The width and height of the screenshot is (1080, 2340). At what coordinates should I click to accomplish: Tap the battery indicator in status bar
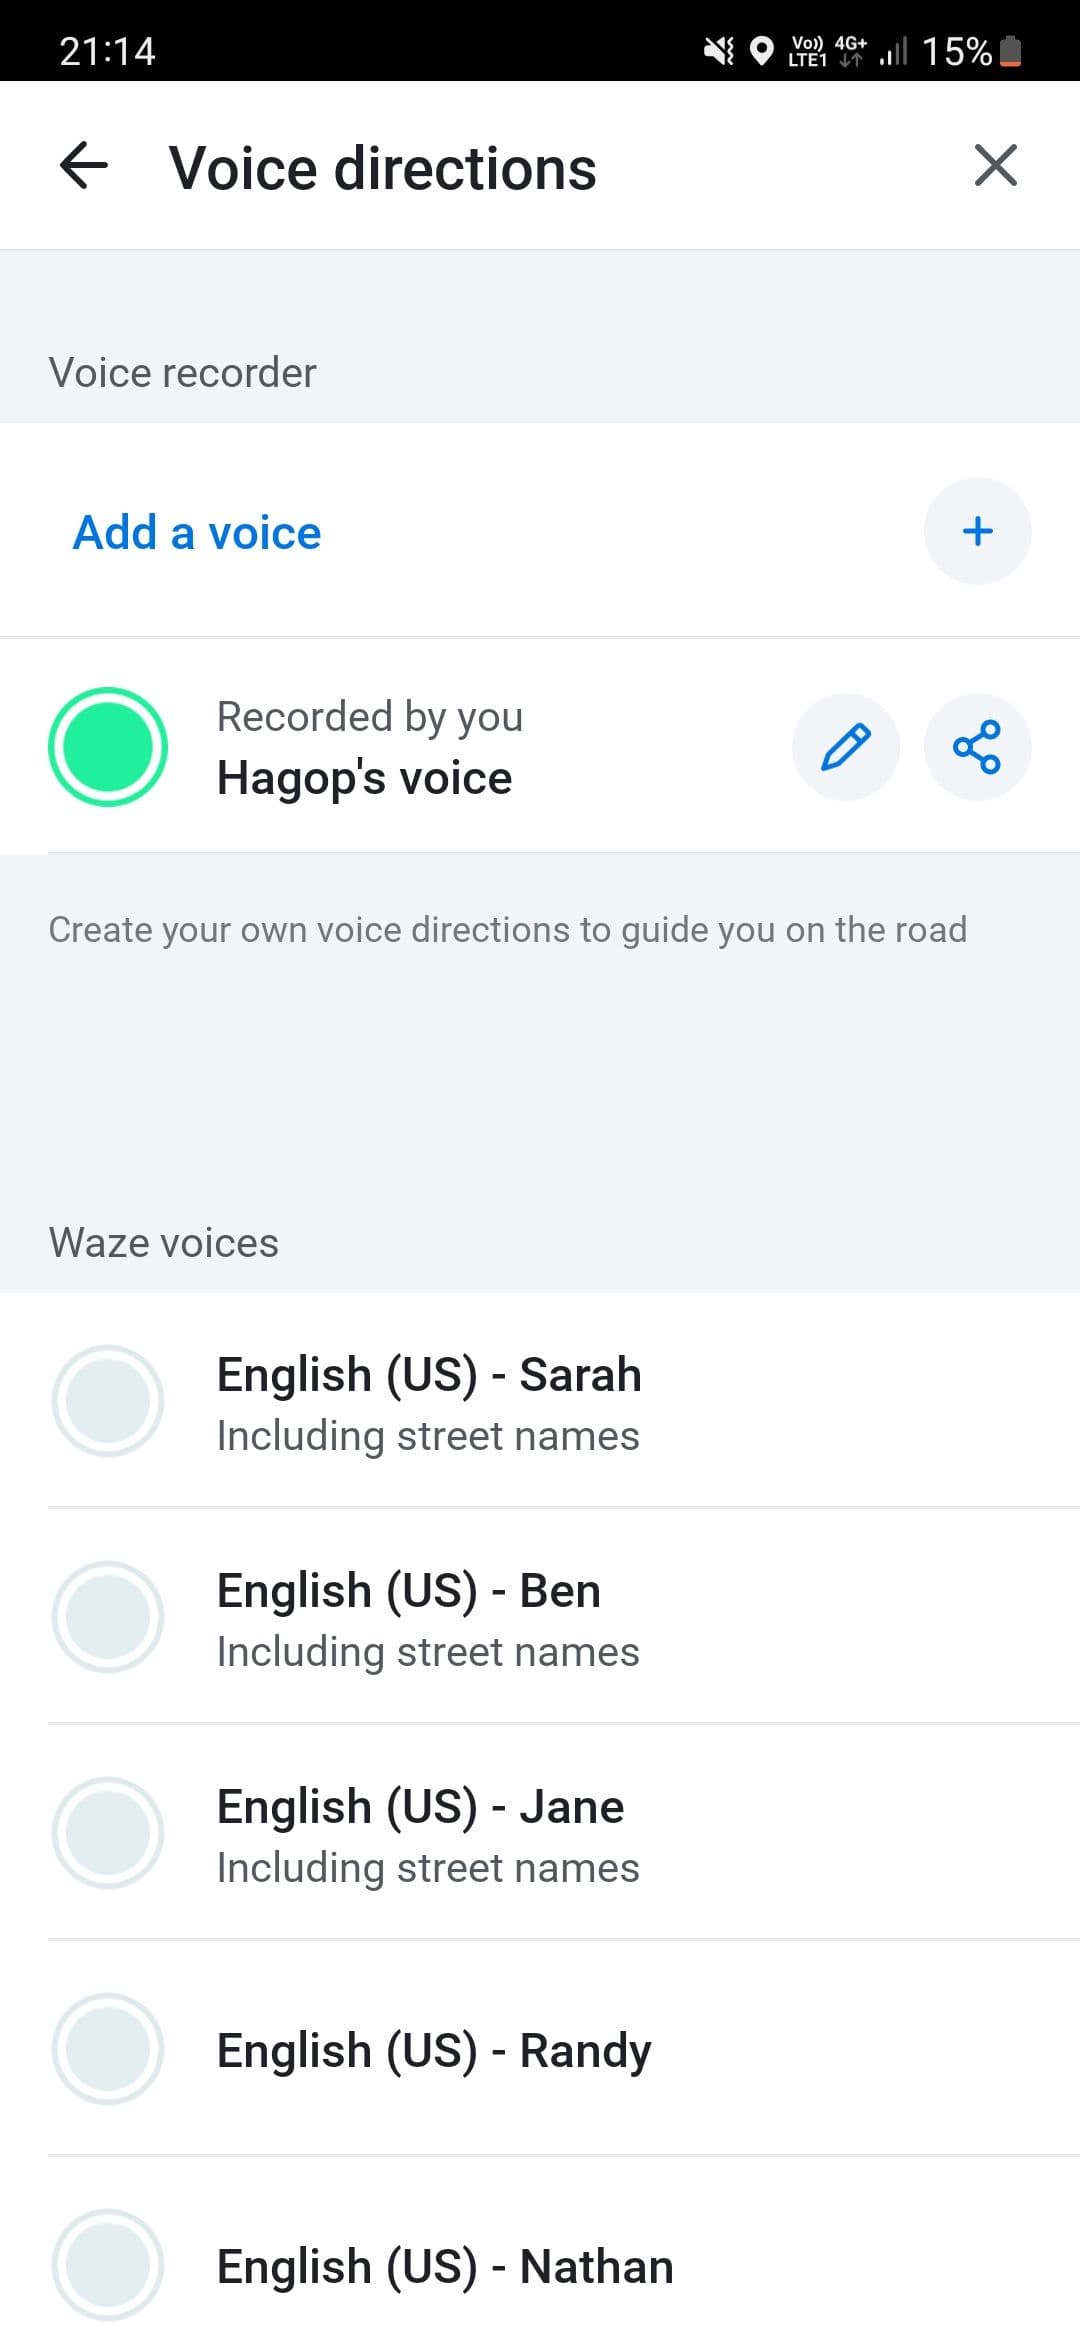pyautogui.click(x=1011, y=51)
